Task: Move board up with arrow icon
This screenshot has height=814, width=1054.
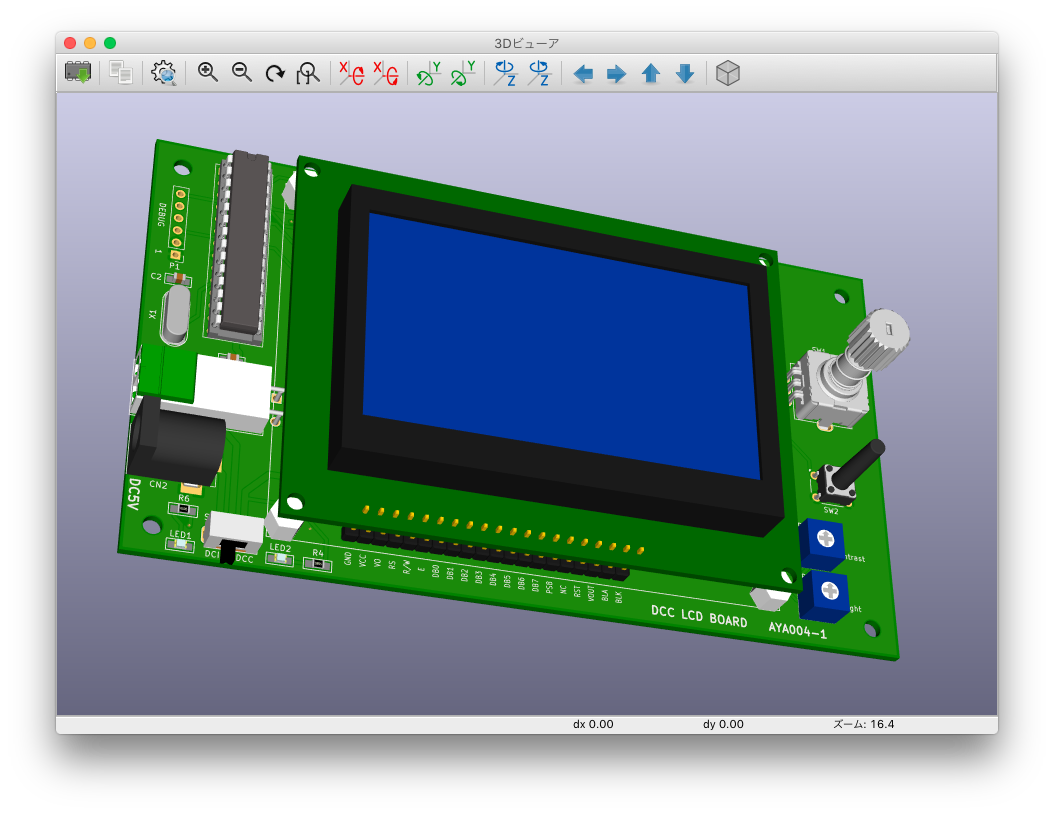Action: click(650, 73)
